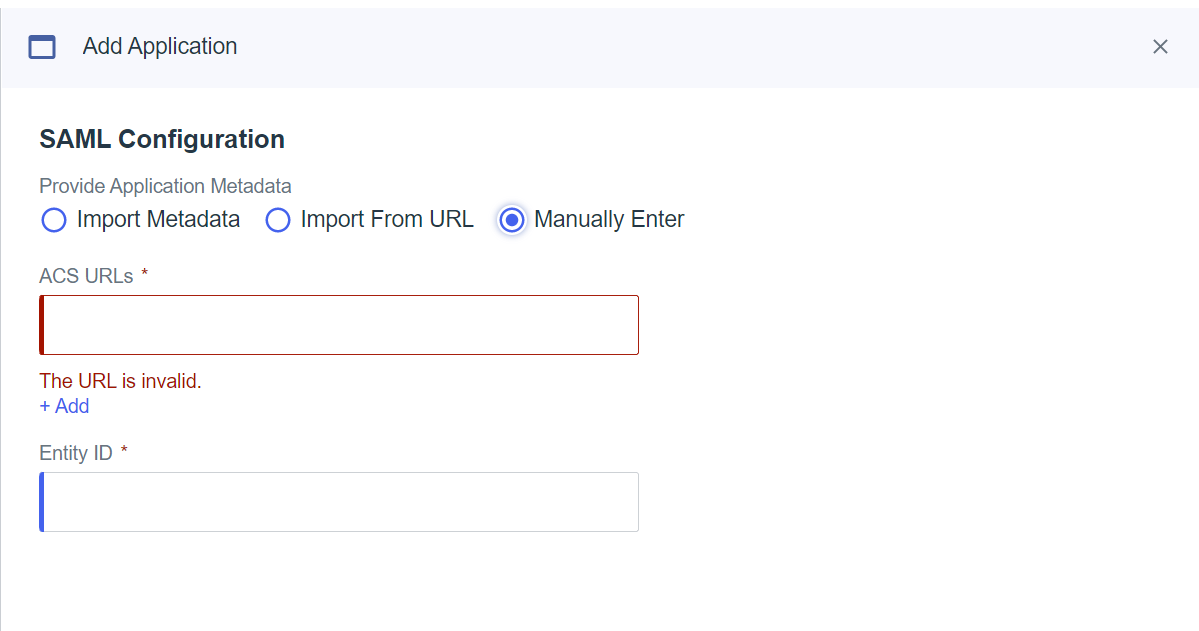Click the selected Manually Enter radio indicator
Image resolution: width=1199 pixels, height=631 pixels.
[x=511, y=220]
